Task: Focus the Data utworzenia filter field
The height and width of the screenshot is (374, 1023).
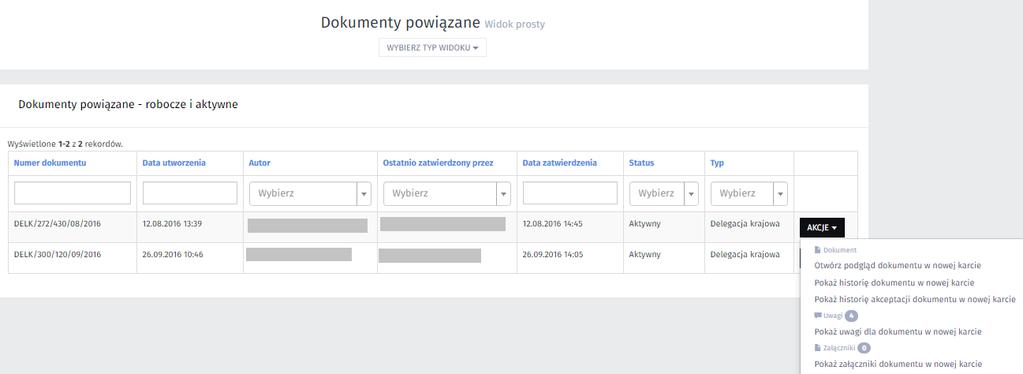Action: point(190,193)
